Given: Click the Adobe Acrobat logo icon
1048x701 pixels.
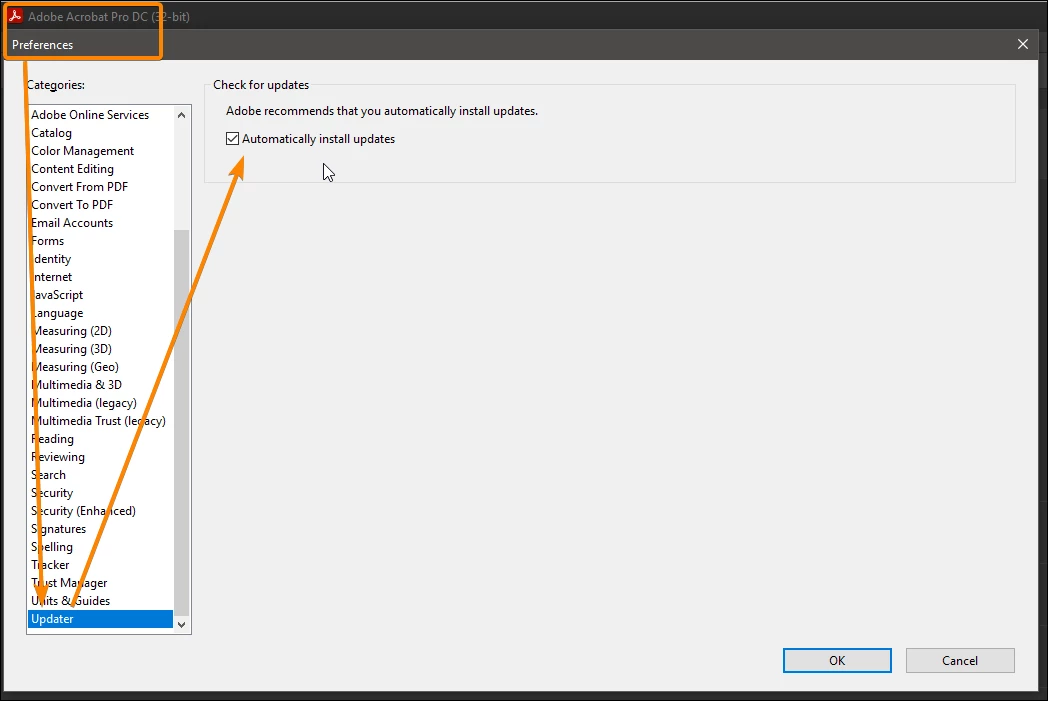Looking at the screenshot, I should [x=15, y=16].
